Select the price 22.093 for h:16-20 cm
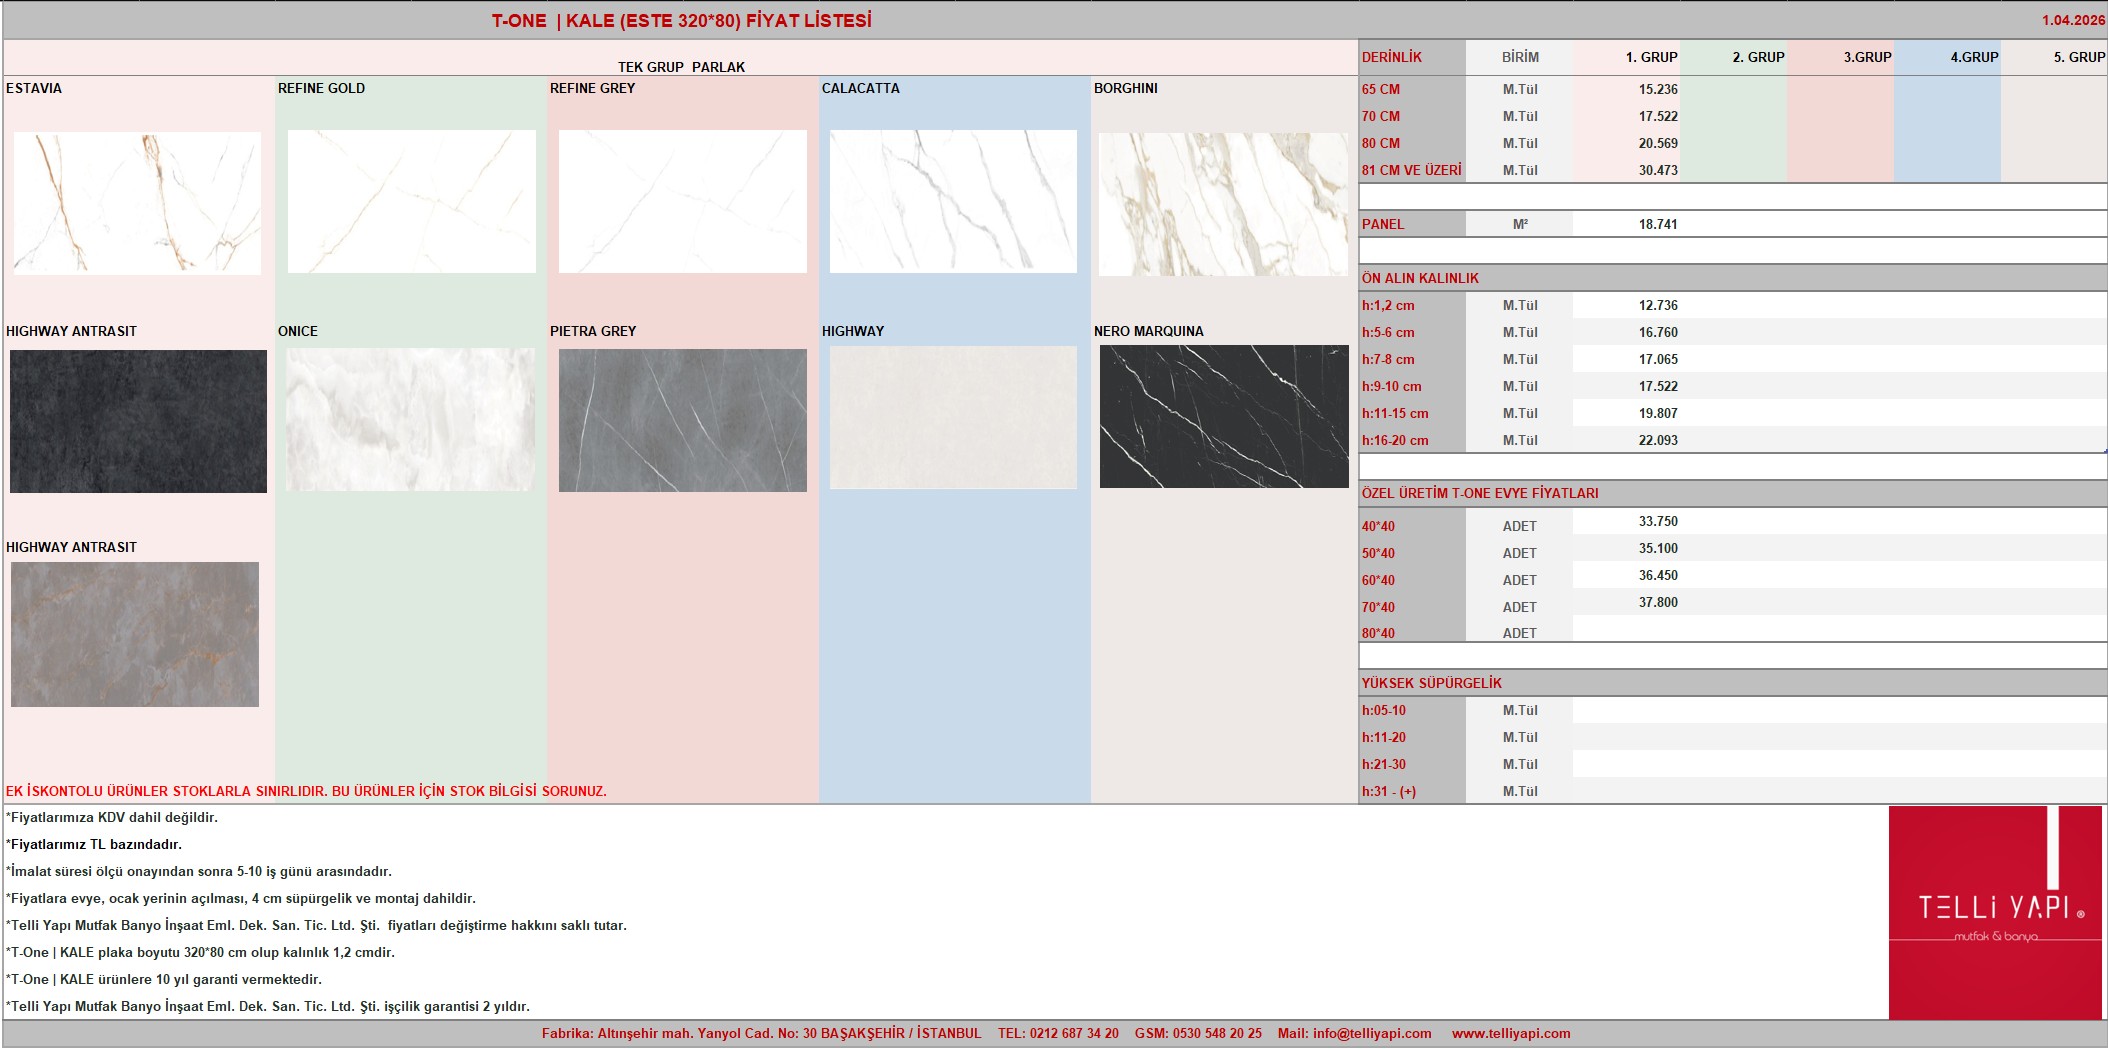2108x1049 pixels. [1658, 440]
